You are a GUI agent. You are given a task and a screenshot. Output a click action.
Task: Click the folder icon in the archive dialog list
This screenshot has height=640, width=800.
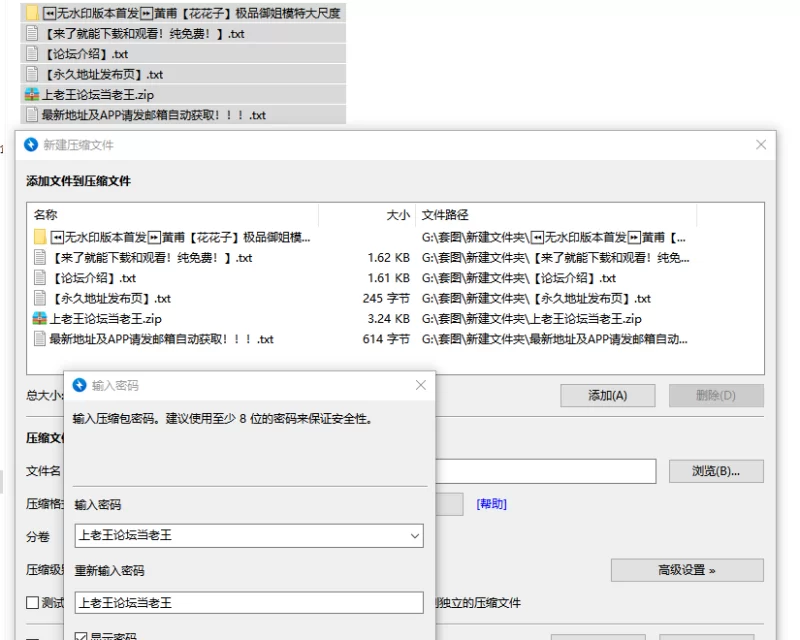40,237
